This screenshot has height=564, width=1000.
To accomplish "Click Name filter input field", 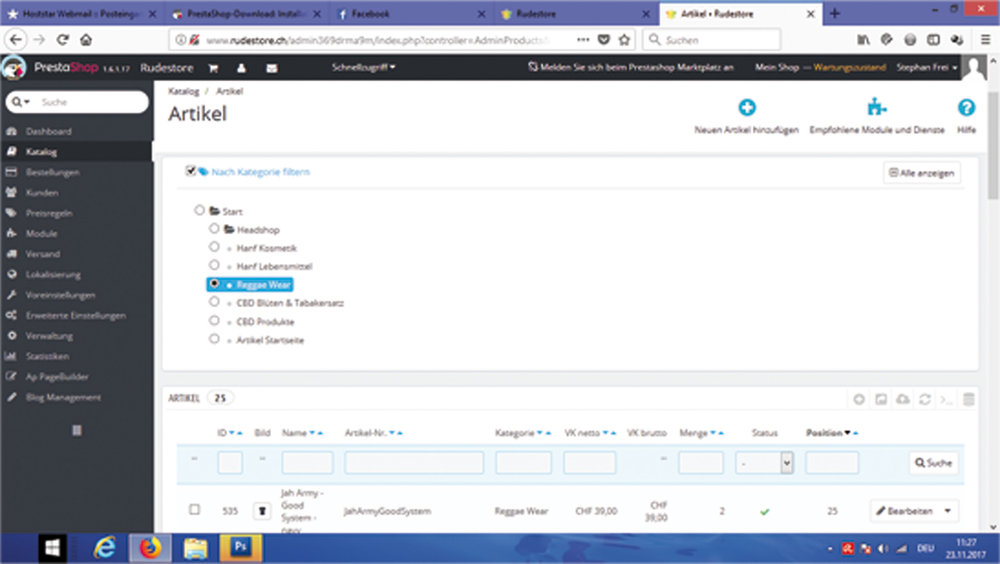I will pos(307,463).
